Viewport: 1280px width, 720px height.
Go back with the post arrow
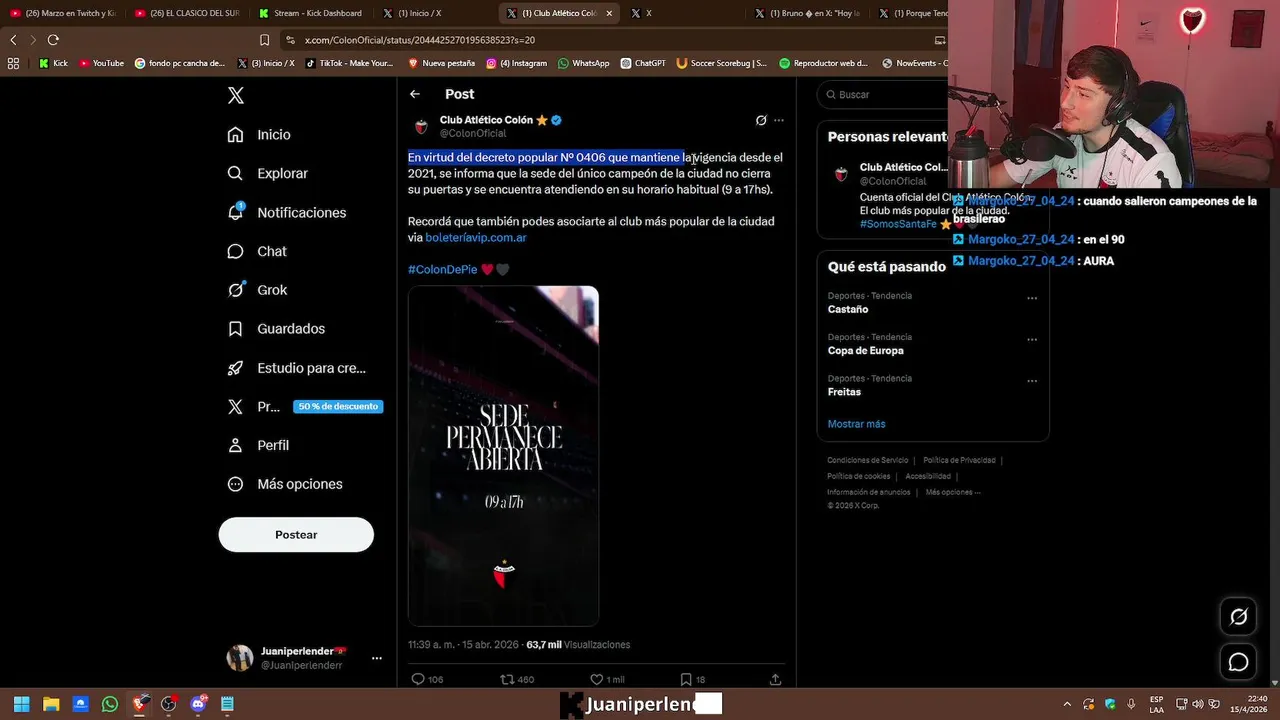point(415,94)
